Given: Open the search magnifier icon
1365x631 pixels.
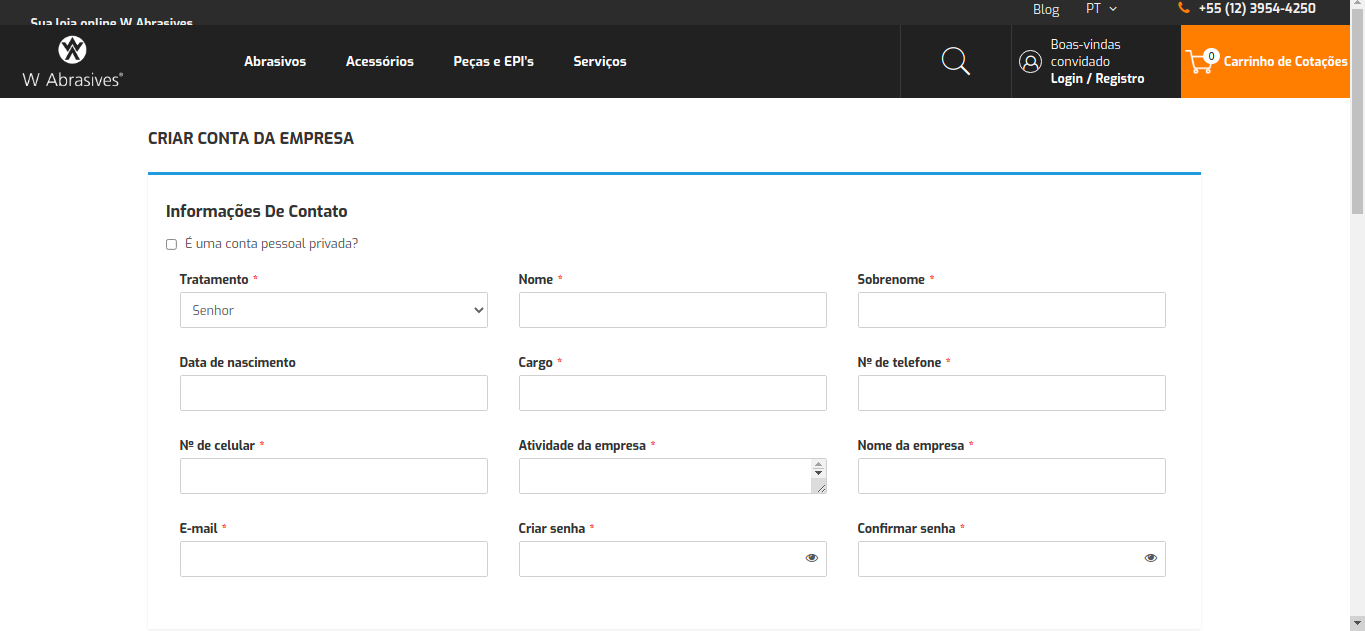Looking at the screenshot, I should click(x=956, y=61).
